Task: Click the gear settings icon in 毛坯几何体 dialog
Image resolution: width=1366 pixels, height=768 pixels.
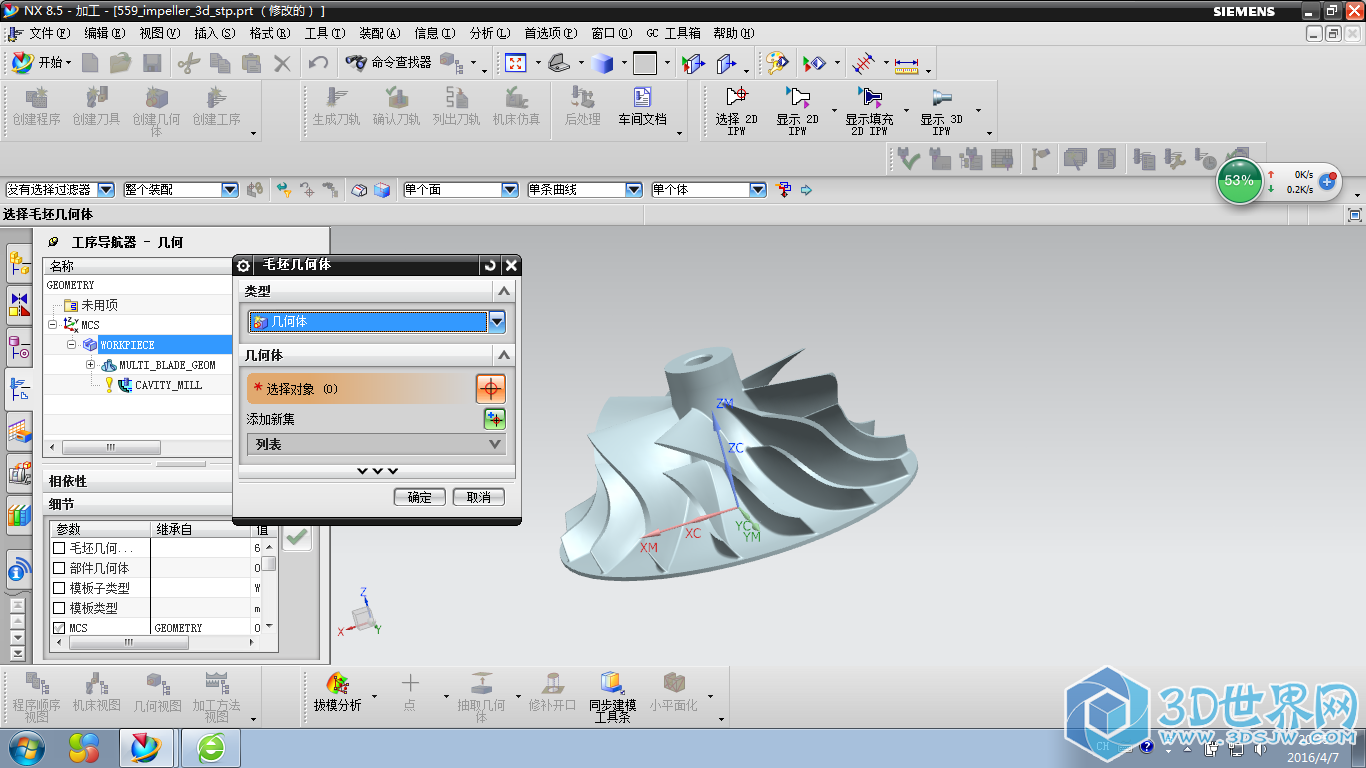Action: 243,265
